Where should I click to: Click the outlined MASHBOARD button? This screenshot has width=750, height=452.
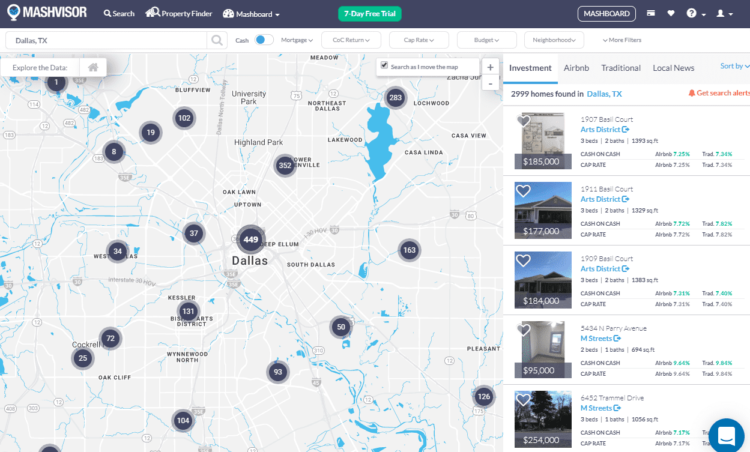click(607, 13)
